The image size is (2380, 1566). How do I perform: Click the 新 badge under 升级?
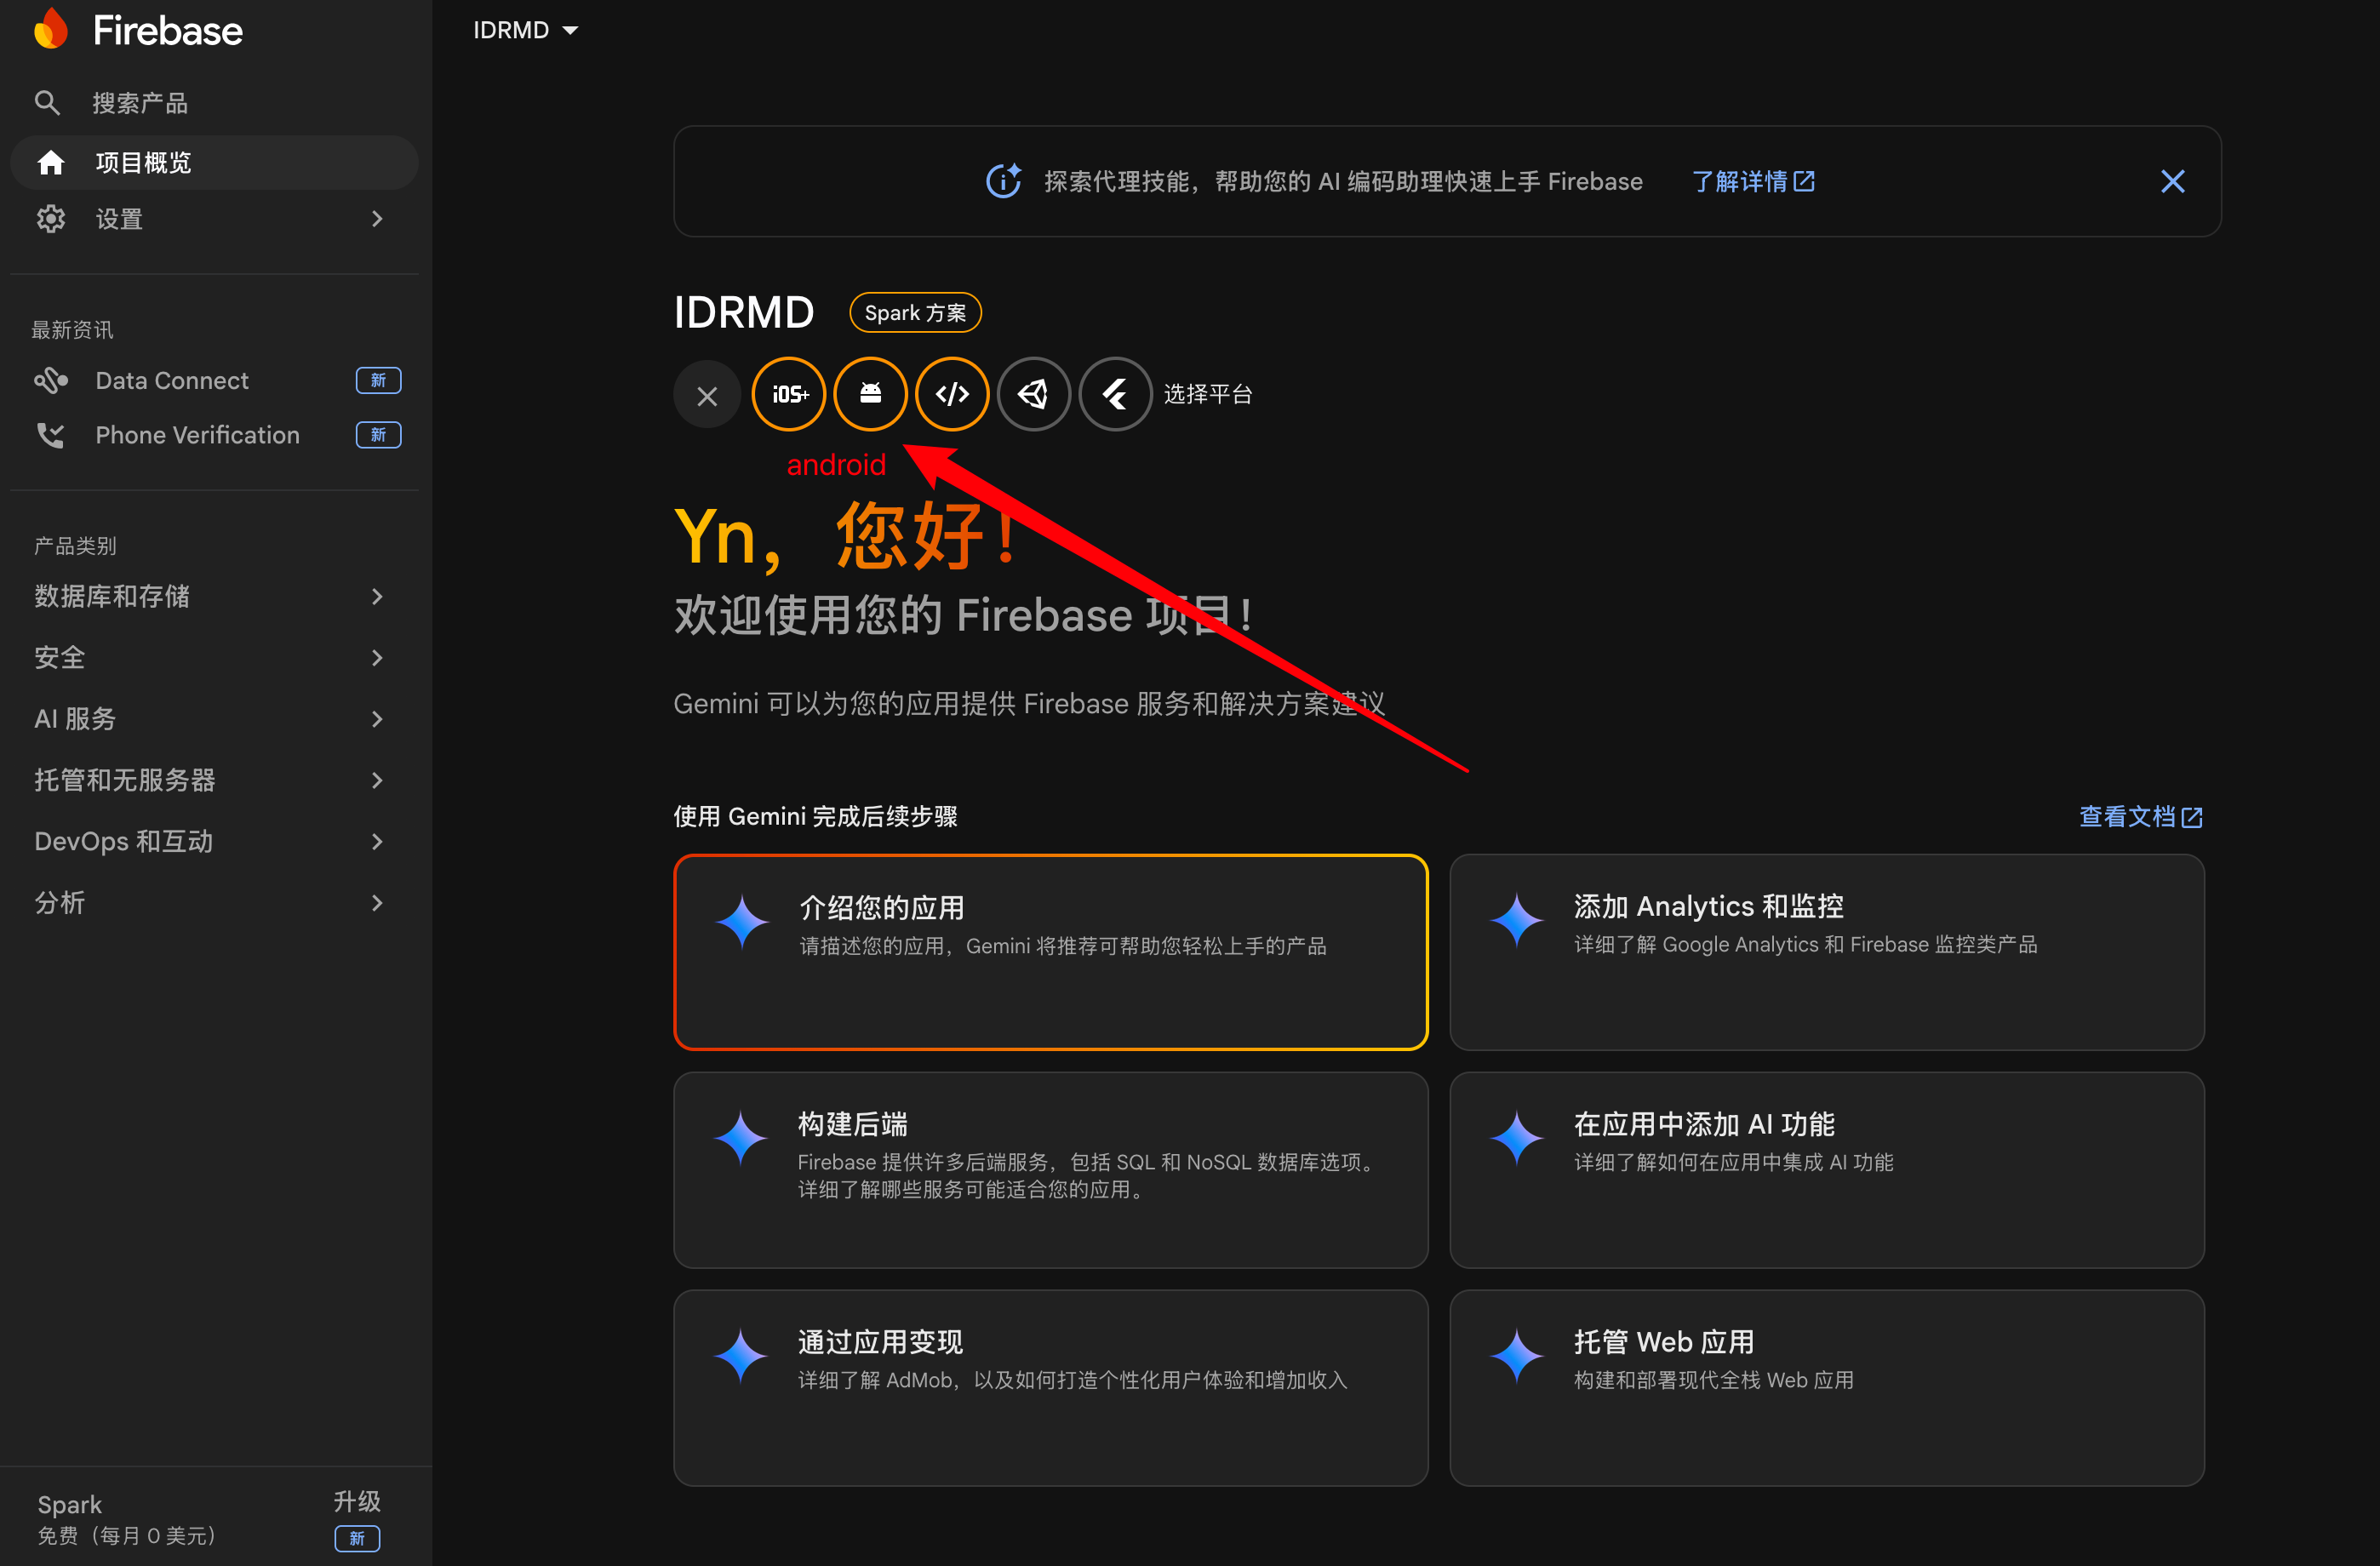pos(357,1538)
